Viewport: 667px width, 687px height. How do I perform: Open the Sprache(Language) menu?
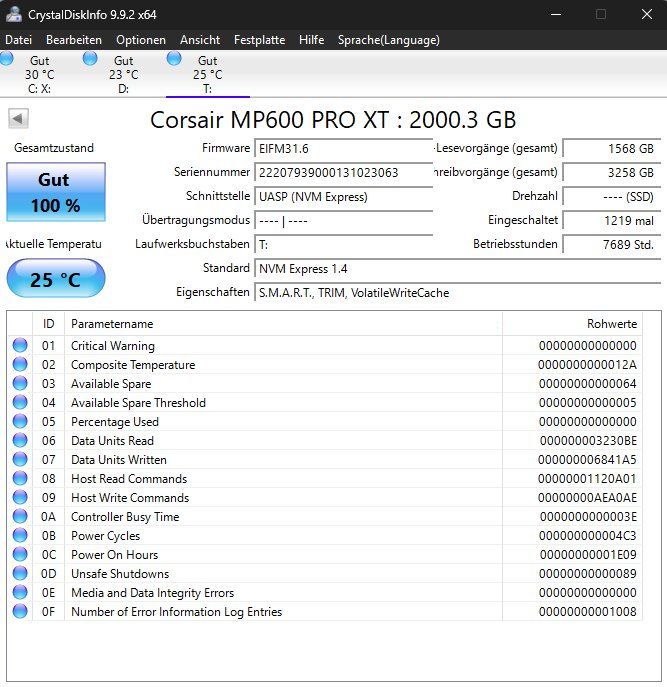[x=389, y=40]
